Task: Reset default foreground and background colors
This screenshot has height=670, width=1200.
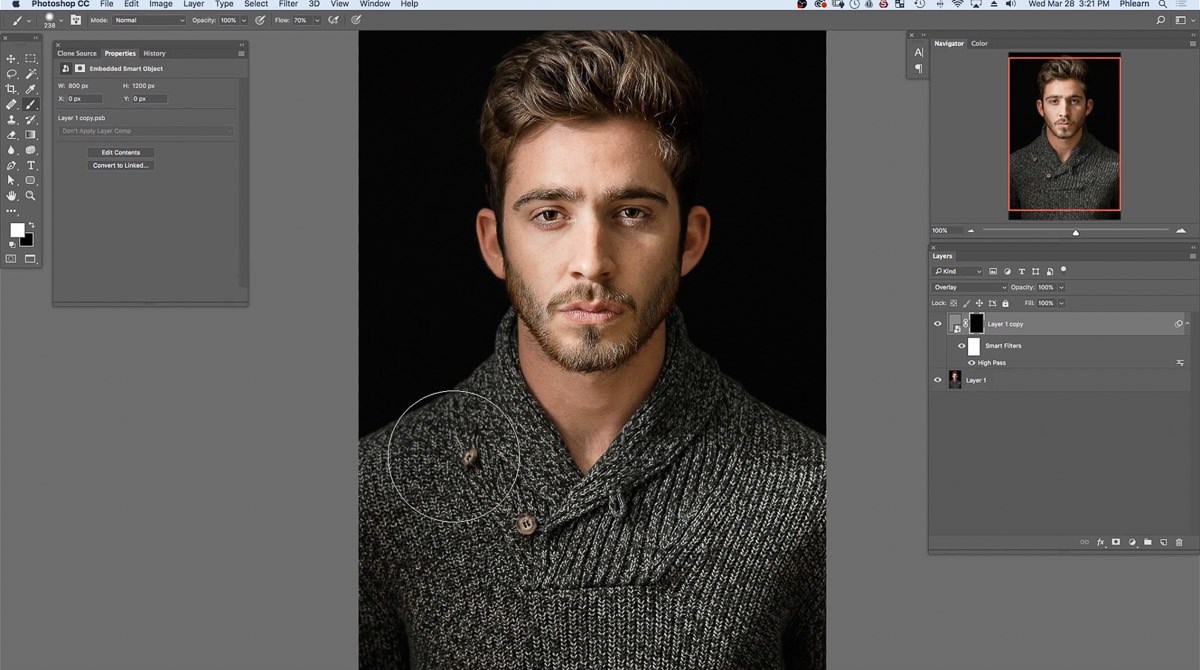Action: (x=12, y=243)
